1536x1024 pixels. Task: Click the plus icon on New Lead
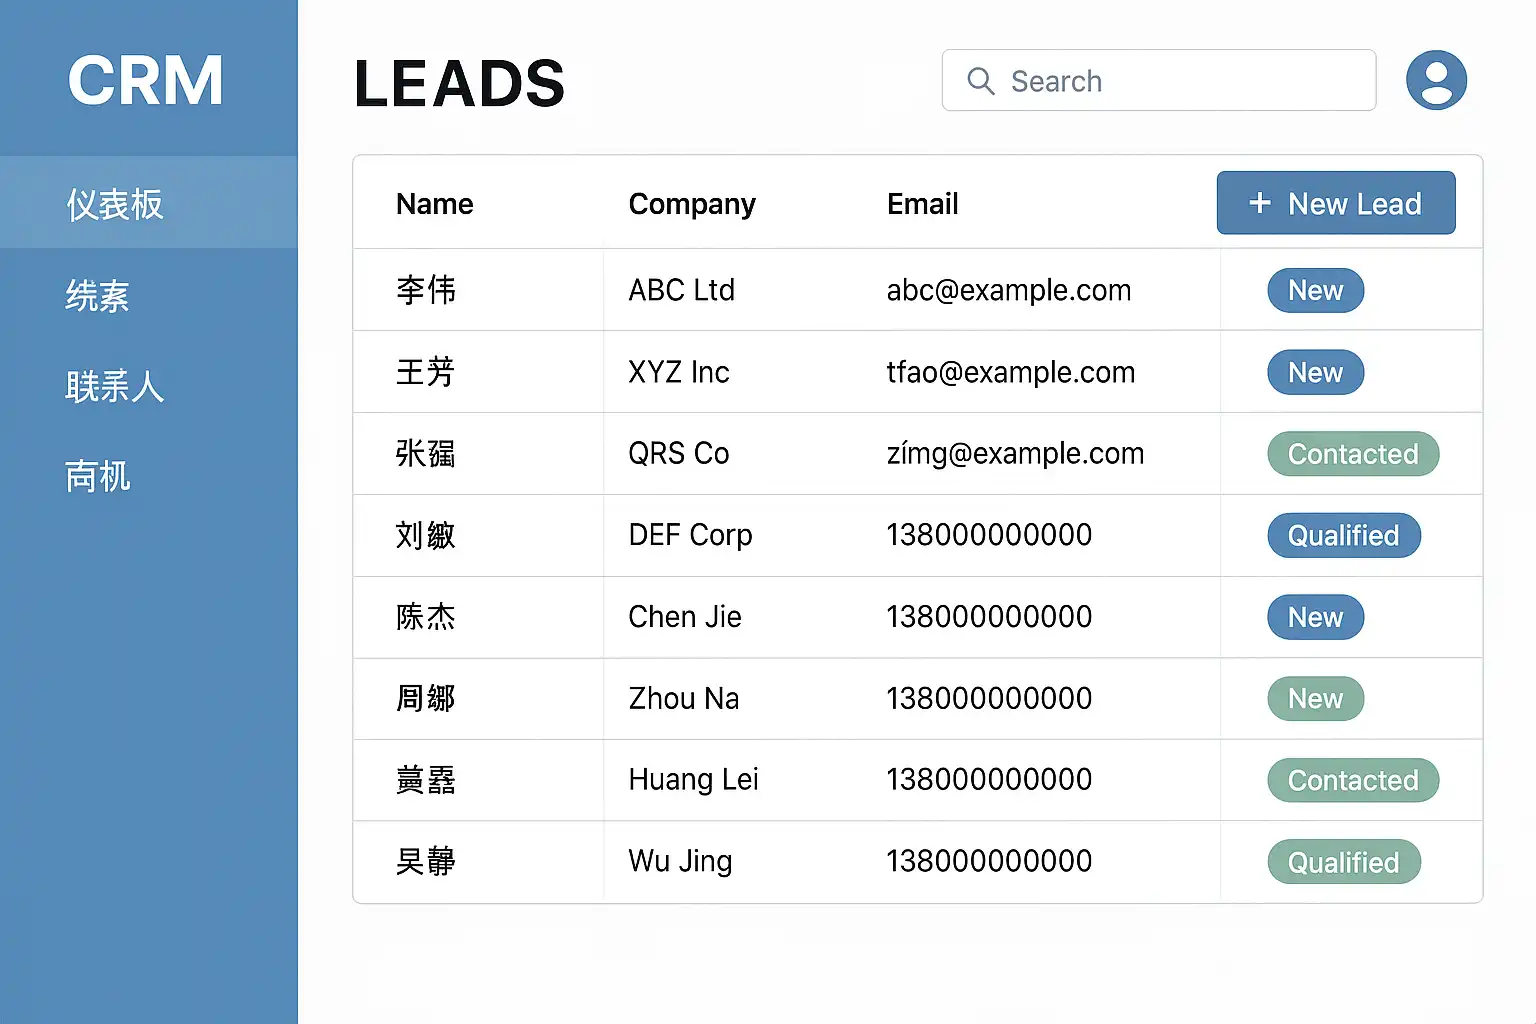coord(1260,203)
